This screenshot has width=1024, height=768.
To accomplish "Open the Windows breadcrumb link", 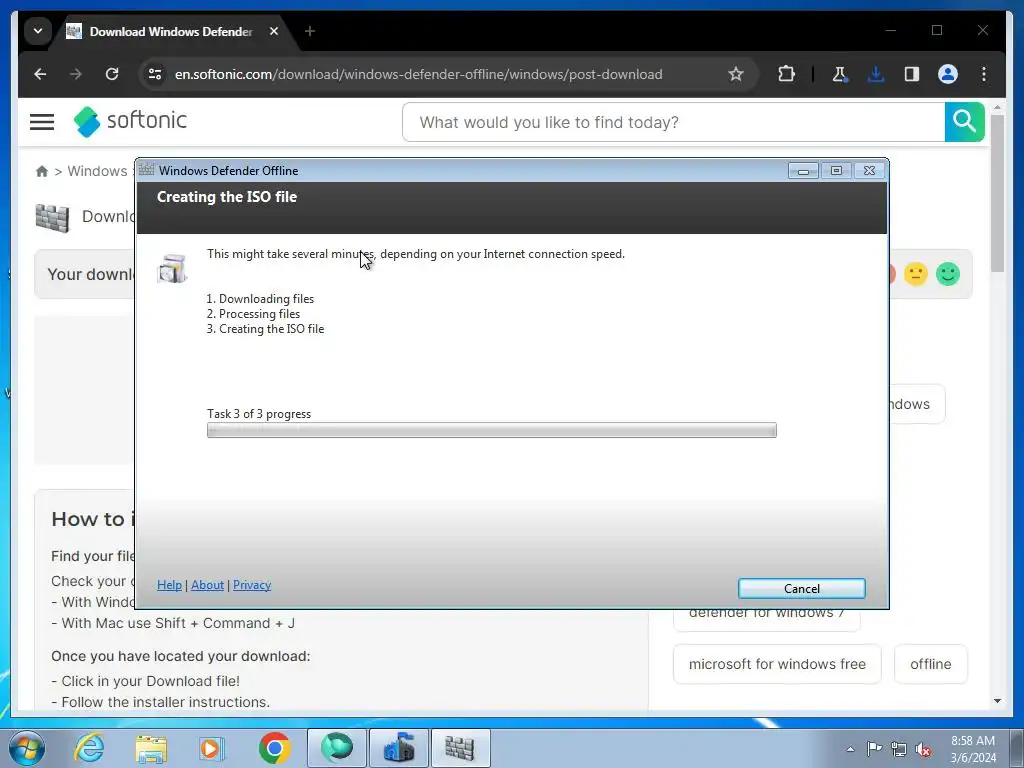I will pyautogui.click(x=97, y=171).
